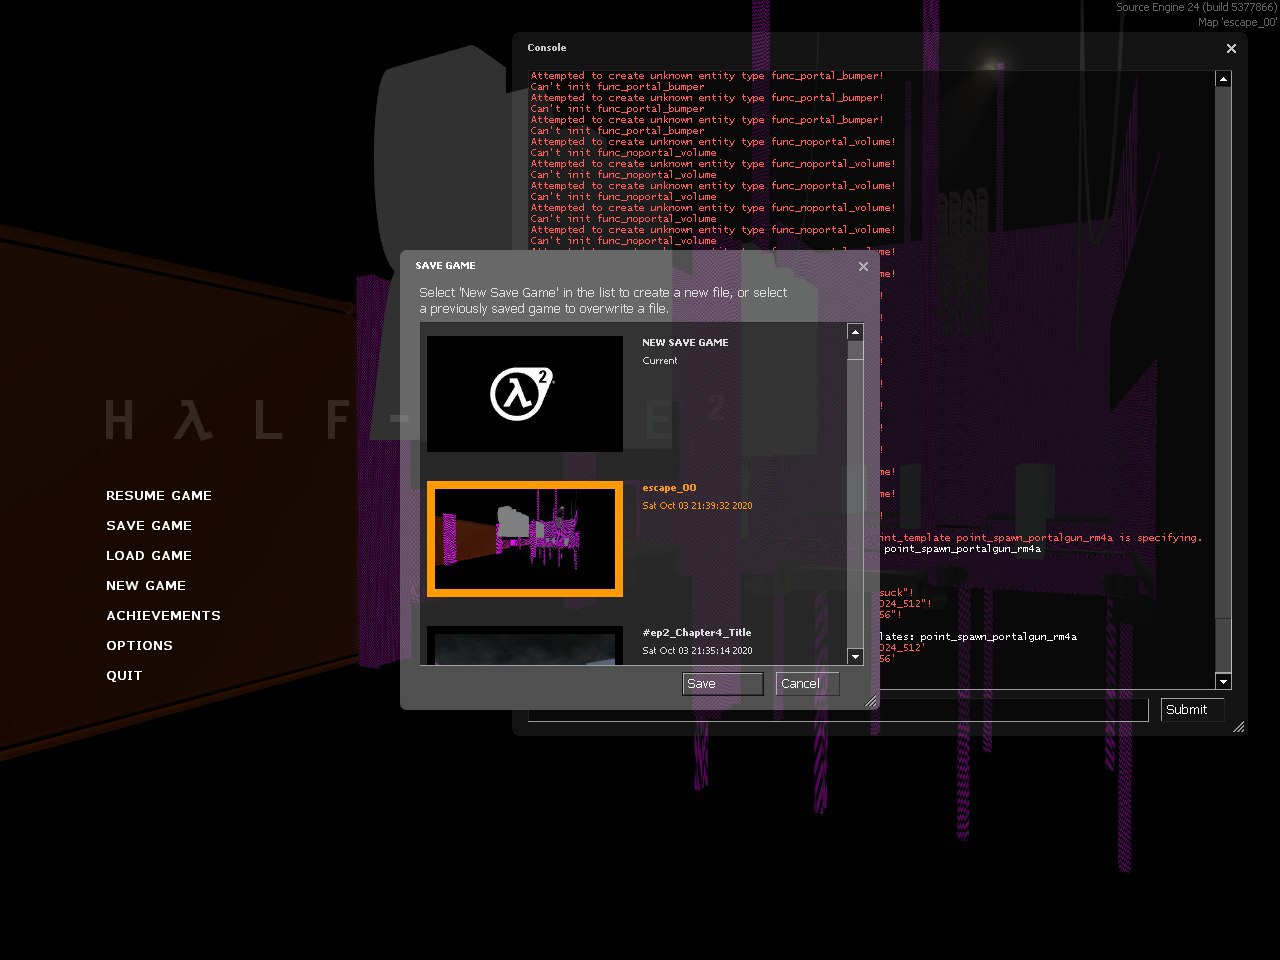The height and width of the screenshot is (960, 1280).
Task: Click the Save Game dialog resize grip
Action: tap(871, 702)
